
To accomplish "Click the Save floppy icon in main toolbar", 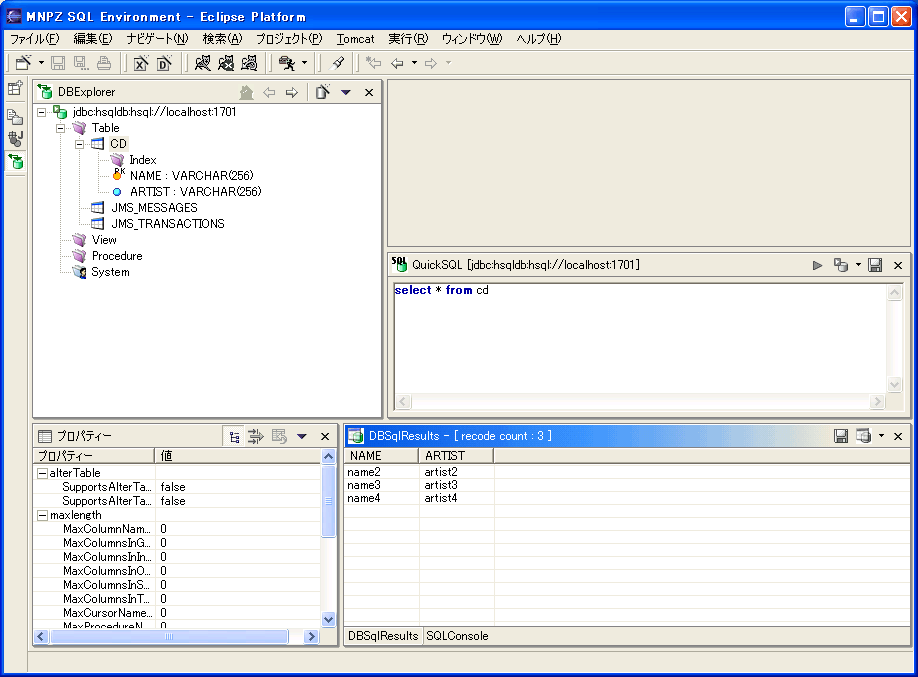I will coord(58,63).
